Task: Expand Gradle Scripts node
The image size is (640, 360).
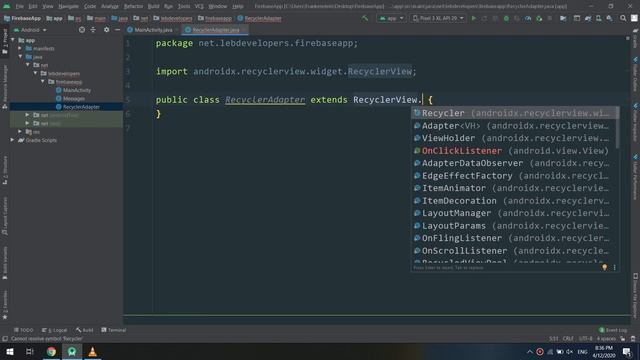Action: [13, 140]
